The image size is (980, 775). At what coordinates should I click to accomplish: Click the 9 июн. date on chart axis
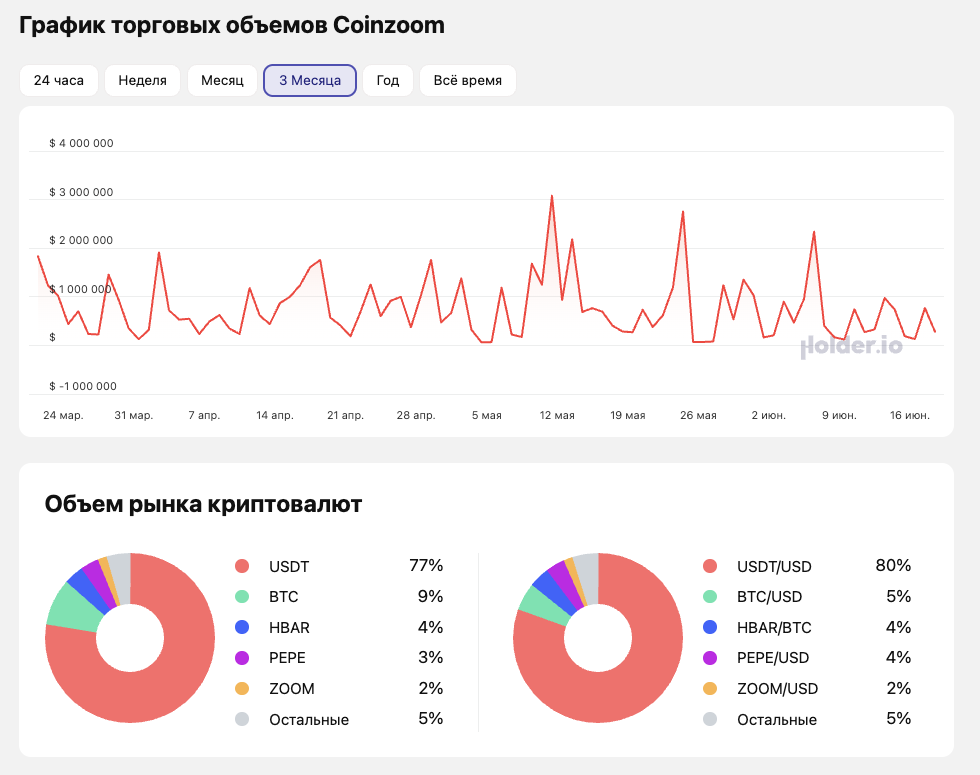(x=839, y=415)
